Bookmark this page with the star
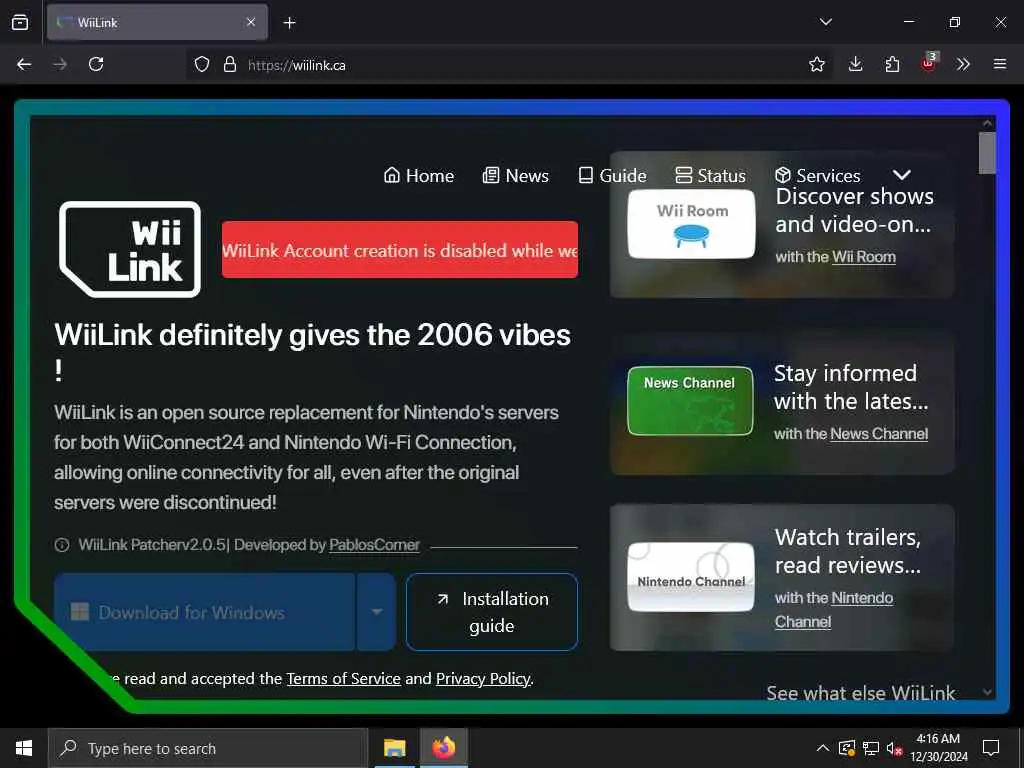The image size is (1024, 768). pos(816,64)
